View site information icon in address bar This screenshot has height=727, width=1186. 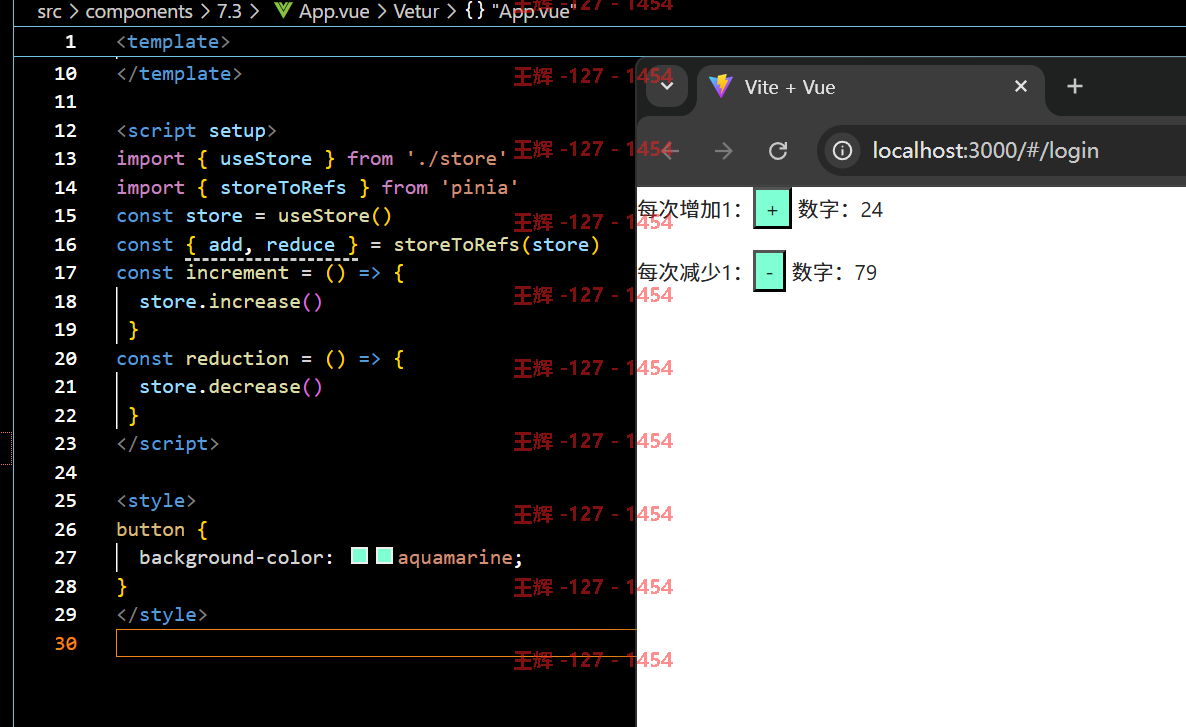click(x=842, y=151)
